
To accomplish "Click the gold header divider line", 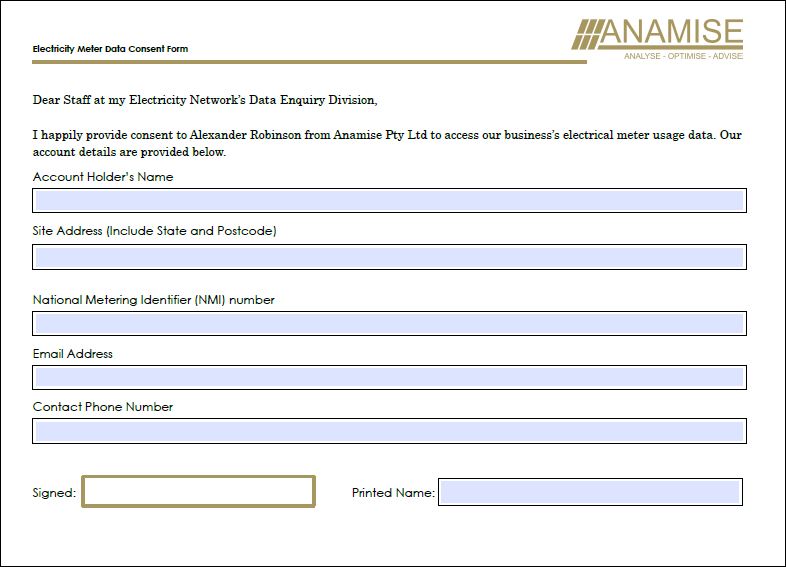I will 309,62.
